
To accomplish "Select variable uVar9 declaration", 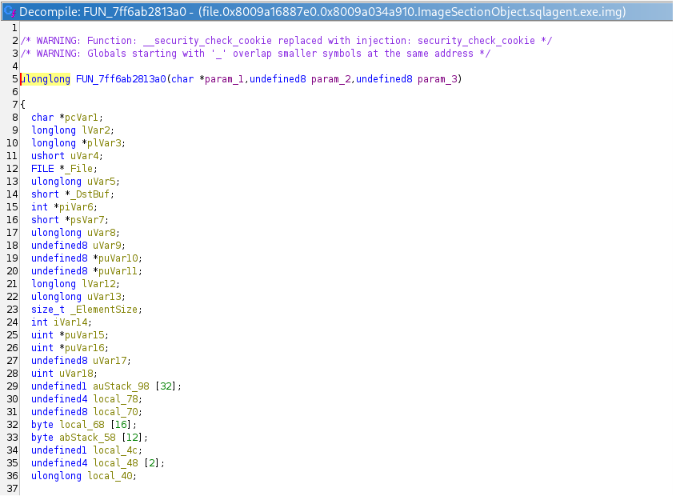I will click(107, 245).
